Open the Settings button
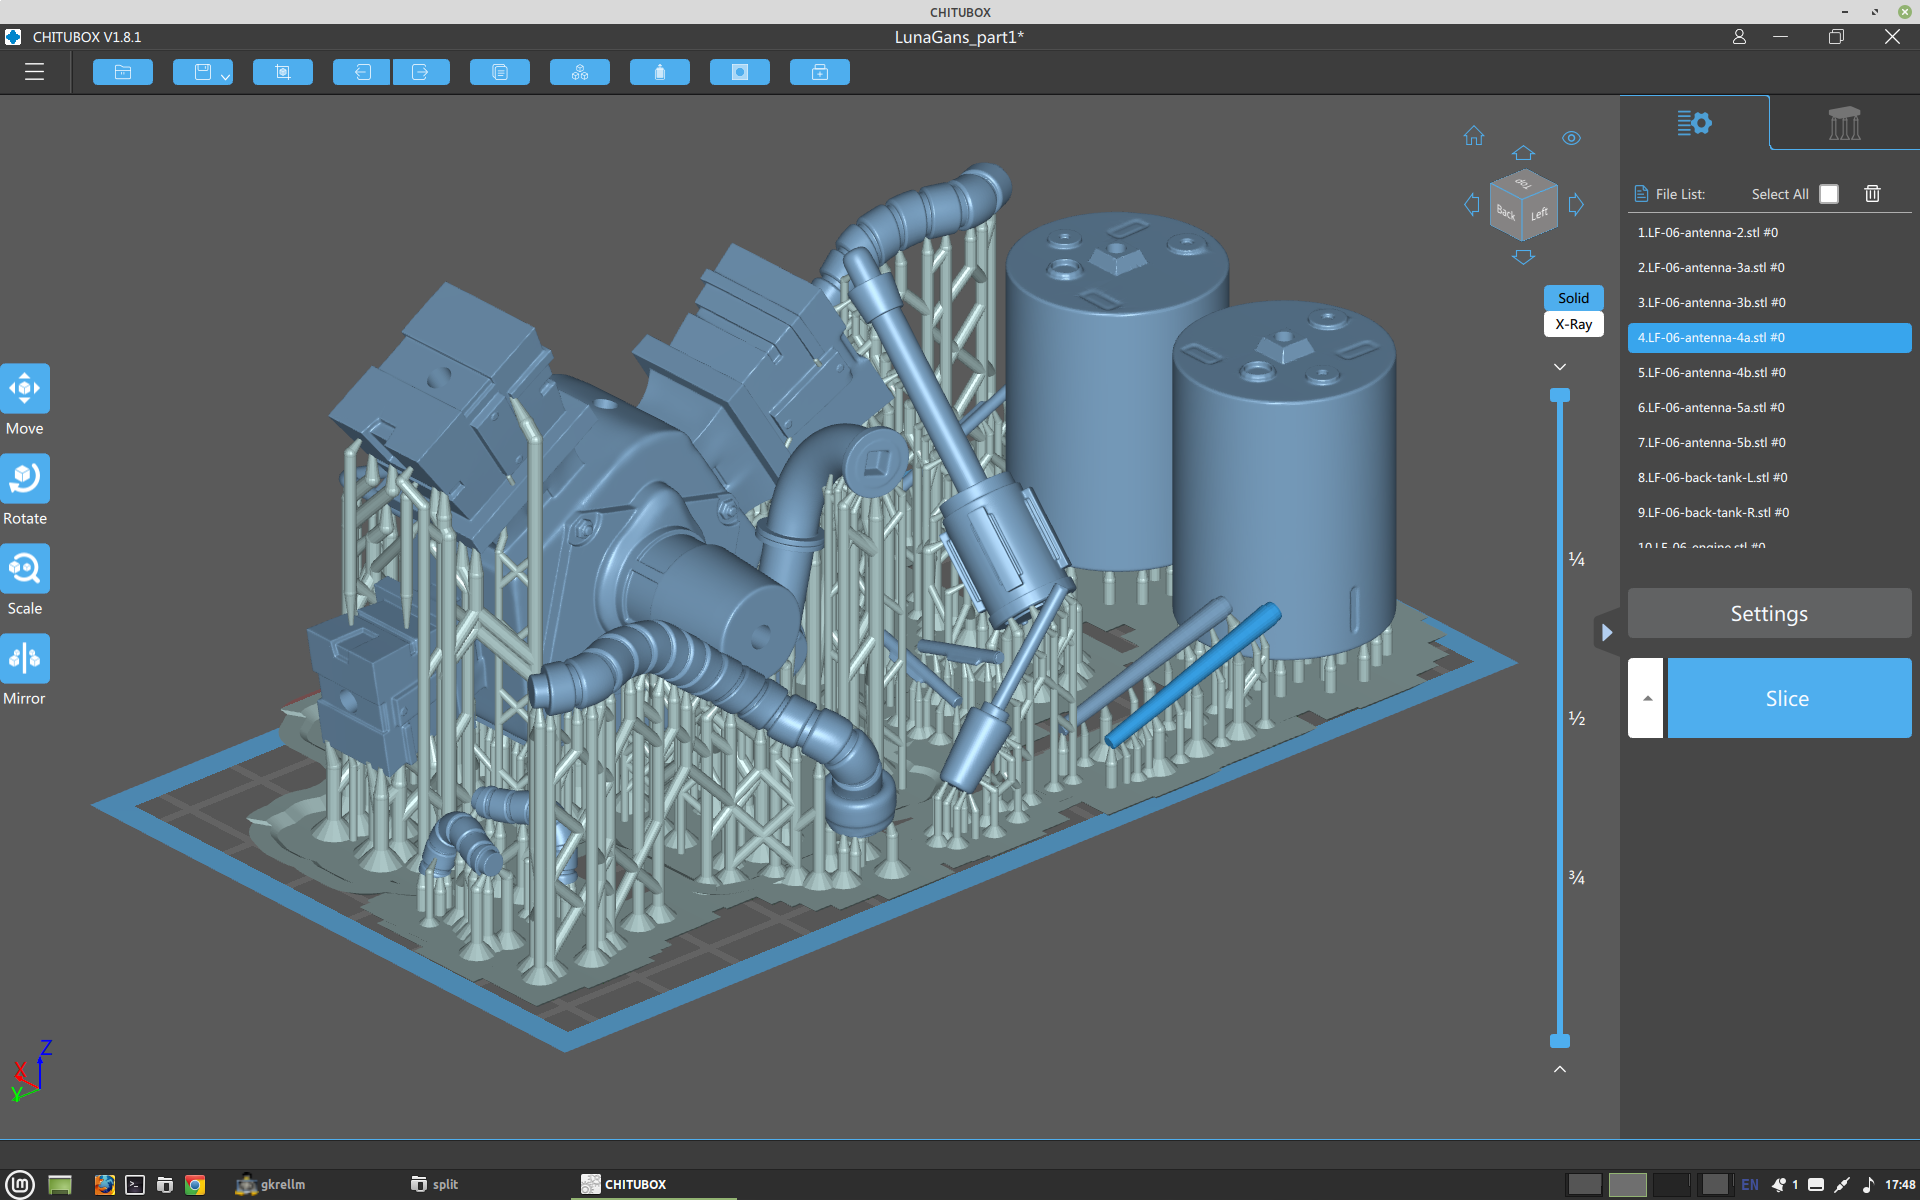Screen dimensions: 1920x1200 (x=1768, y=613)
